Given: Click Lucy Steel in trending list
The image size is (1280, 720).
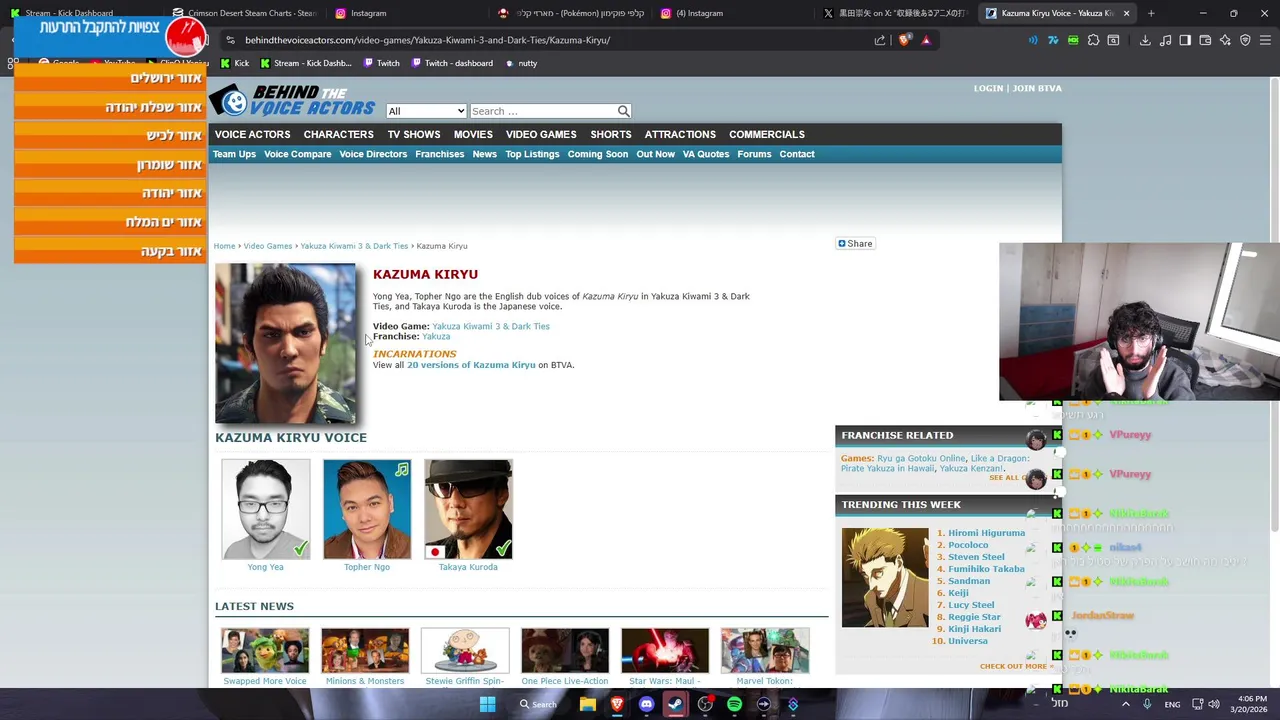Looking at the screenshot, I should click(x=971, y=605).
